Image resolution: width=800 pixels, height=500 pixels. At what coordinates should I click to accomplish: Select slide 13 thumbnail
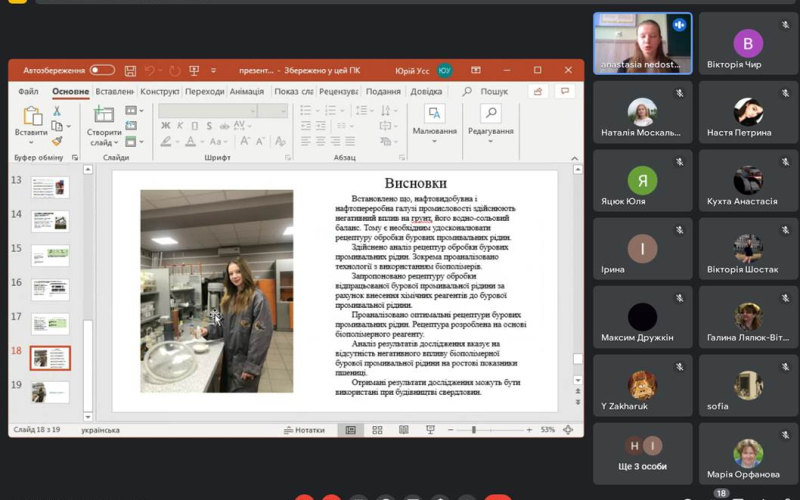click(51, 187)
